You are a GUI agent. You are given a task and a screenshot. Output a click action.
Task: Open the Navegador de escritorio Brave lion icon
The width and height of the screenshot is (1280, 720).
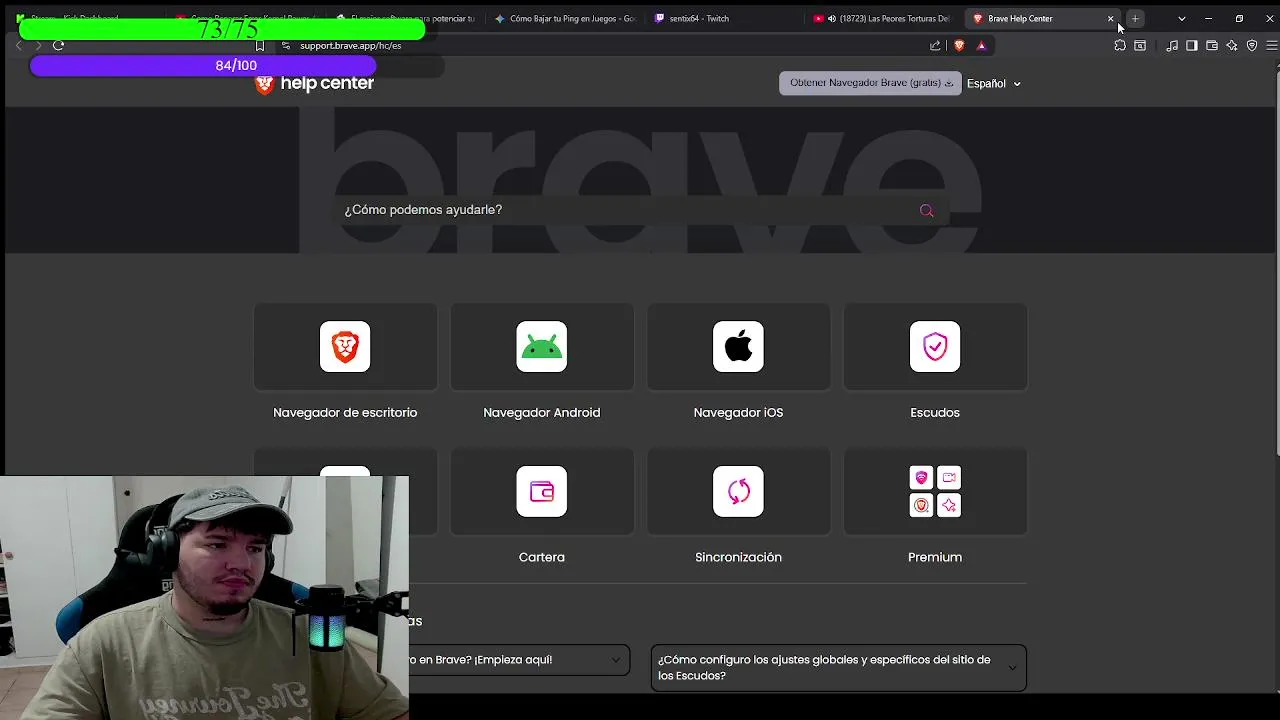point(345,346)
